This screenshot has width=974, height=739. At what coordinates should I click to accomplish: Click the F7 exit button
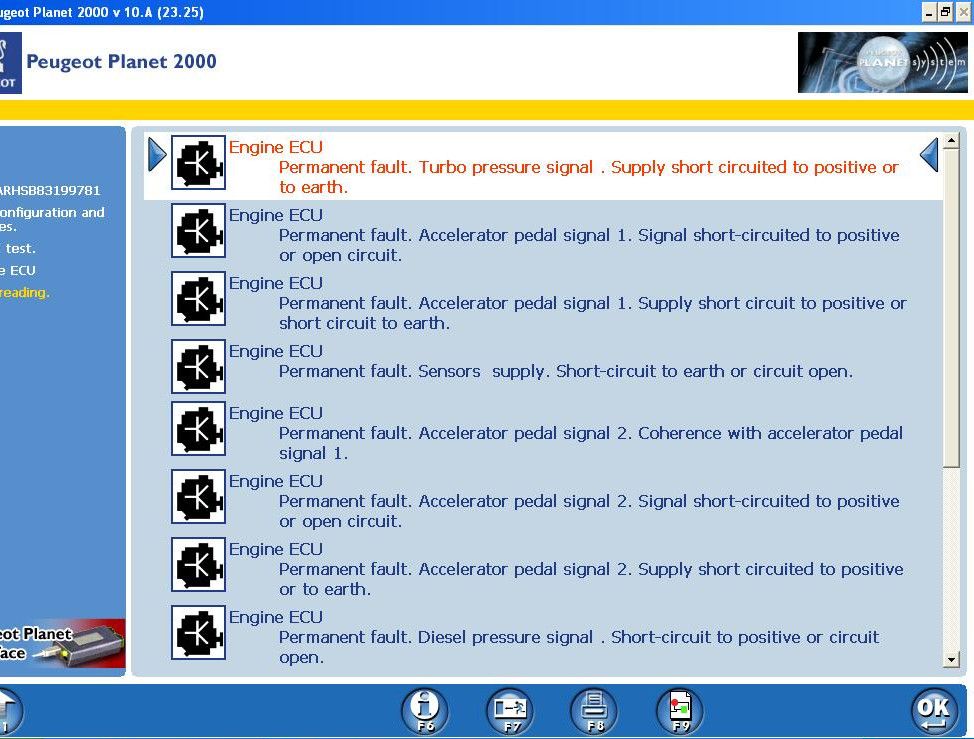point(510,711)
